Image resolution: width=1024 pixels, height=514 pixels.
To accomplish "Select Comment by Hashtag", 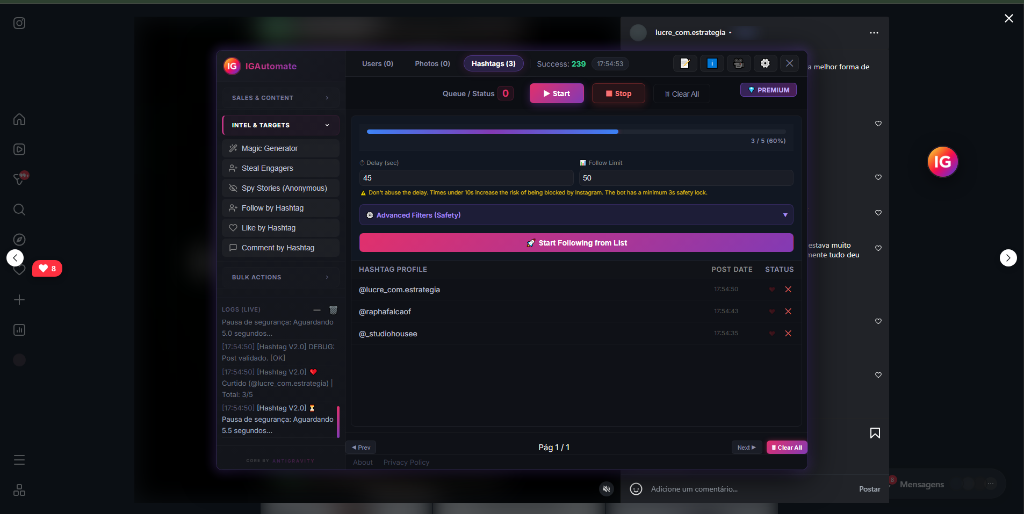I will coord(281,248).
